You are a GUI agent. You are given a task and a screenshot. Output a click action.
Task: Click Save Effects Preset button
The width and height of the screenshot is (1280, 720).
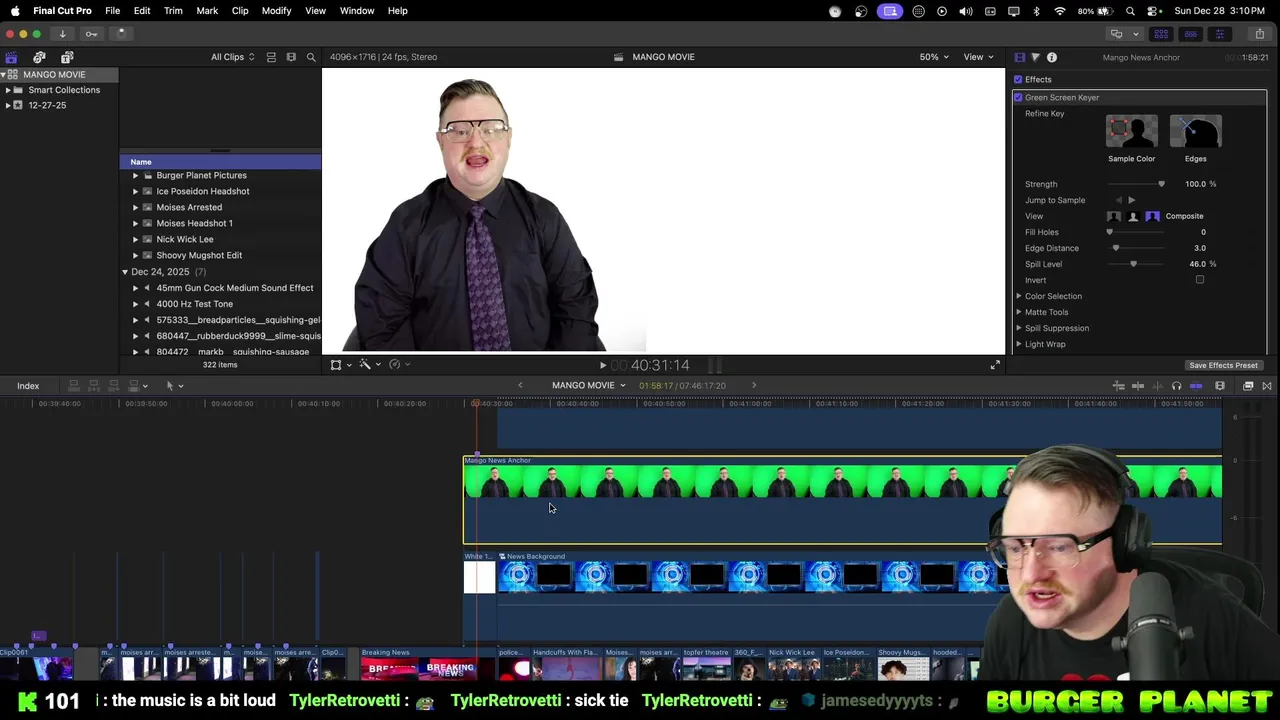(x=1223, y=365)
